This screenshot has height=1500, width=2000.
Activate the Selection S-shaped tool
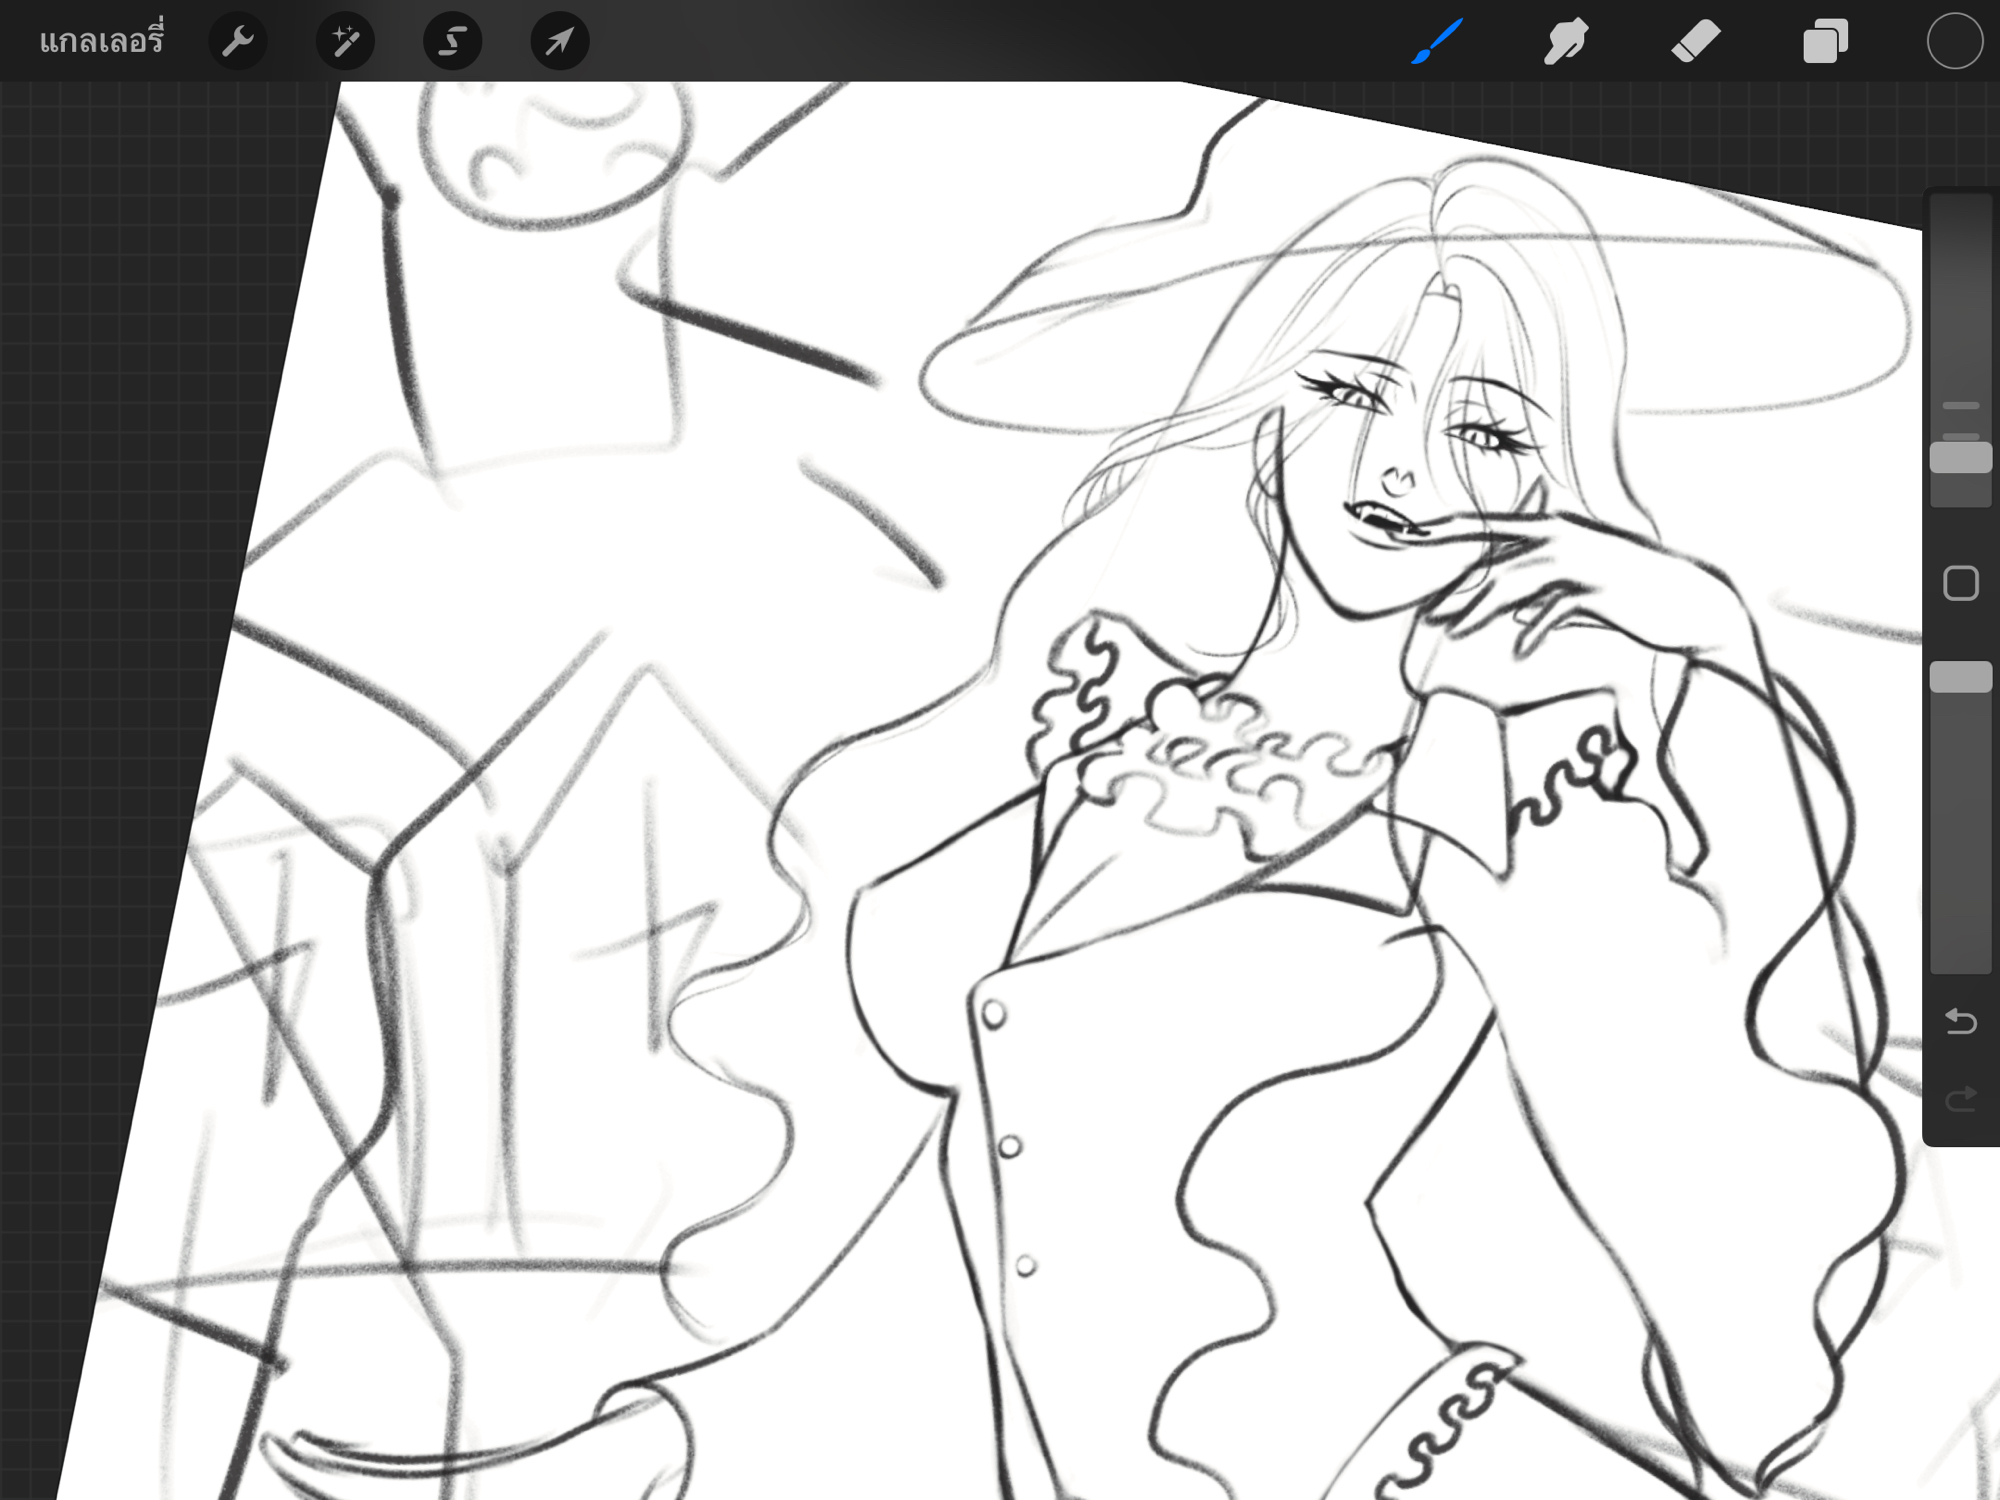452,42
